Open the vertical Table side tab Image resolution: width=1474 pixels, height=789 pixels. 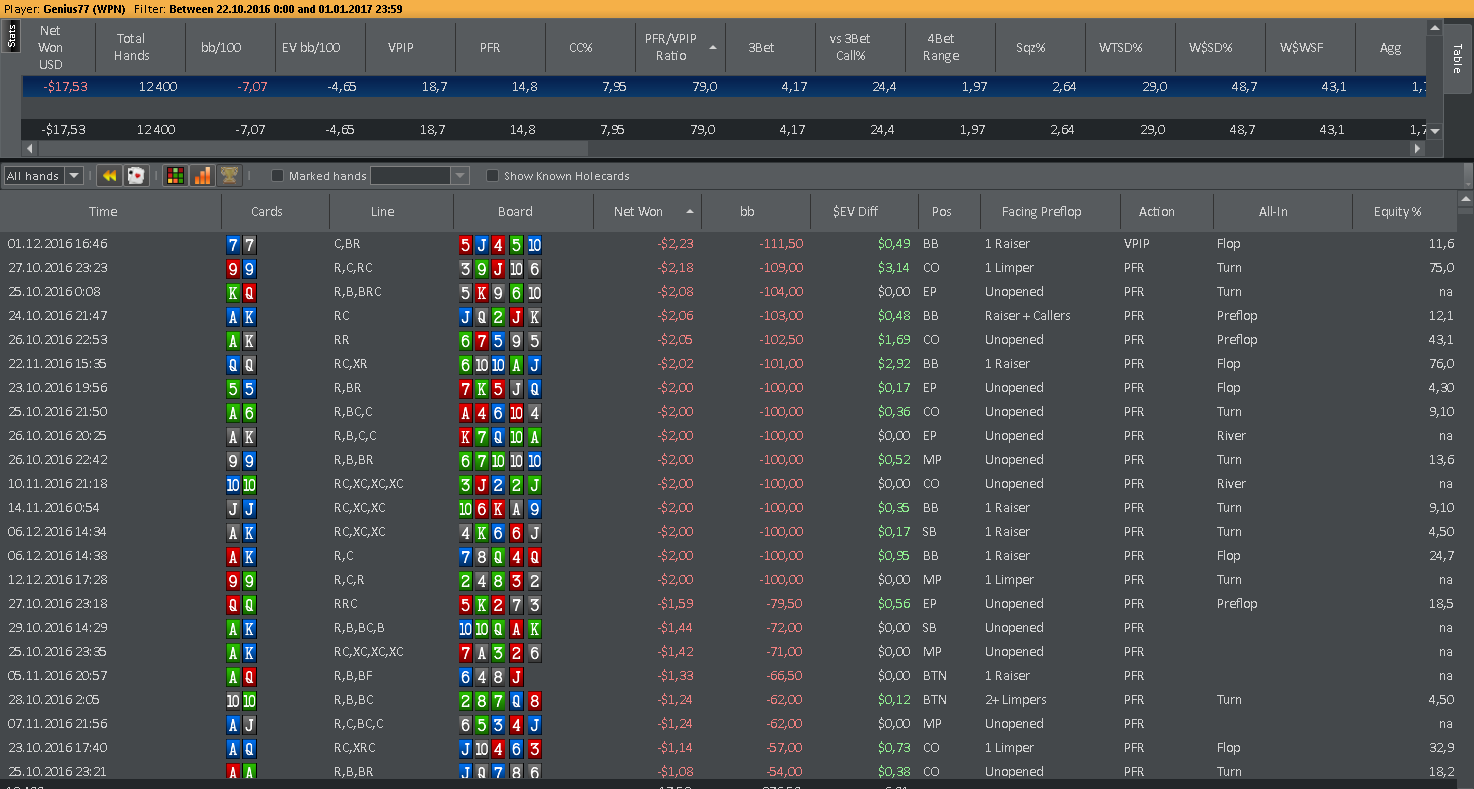[x=1457, y=59]
